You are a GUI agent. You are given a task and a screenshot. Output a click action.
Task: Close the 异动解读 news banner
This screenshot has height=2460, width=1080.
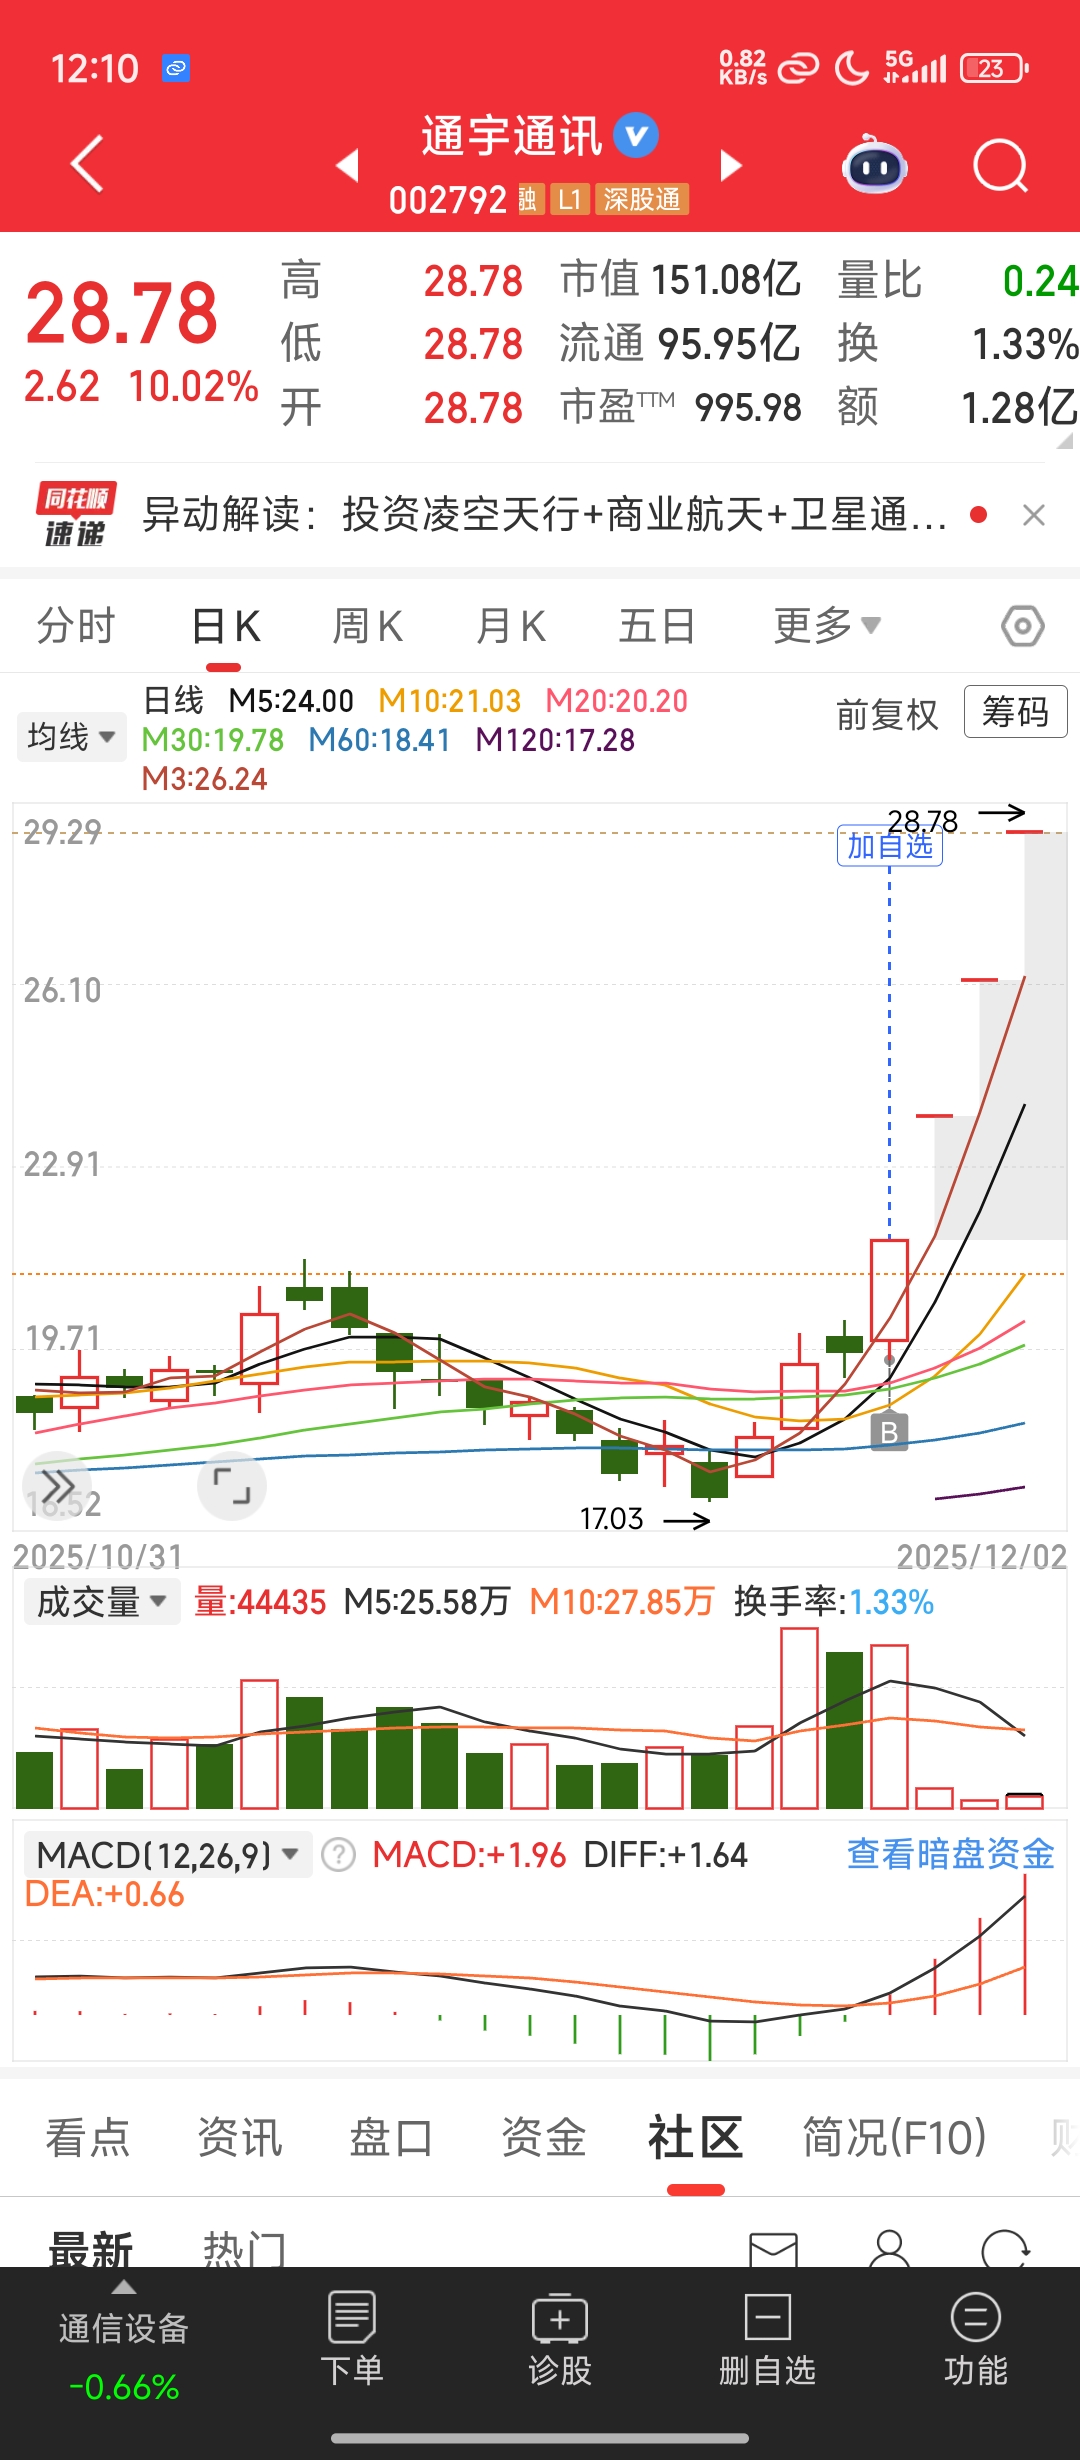1034,515
